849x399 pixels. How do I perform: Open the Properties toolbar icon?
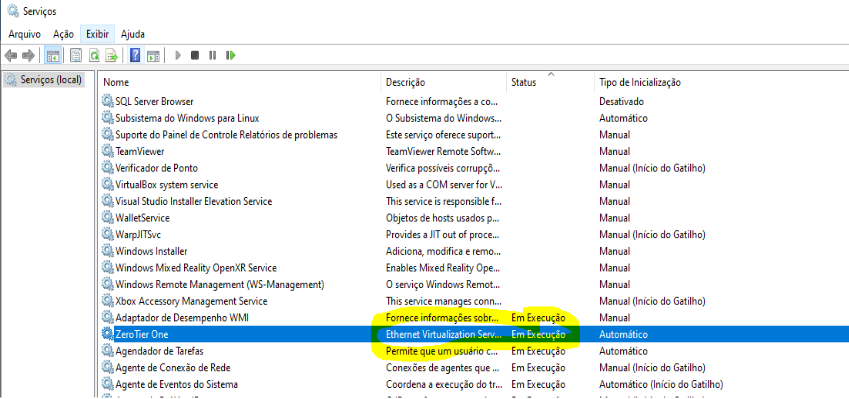(76, 55)
